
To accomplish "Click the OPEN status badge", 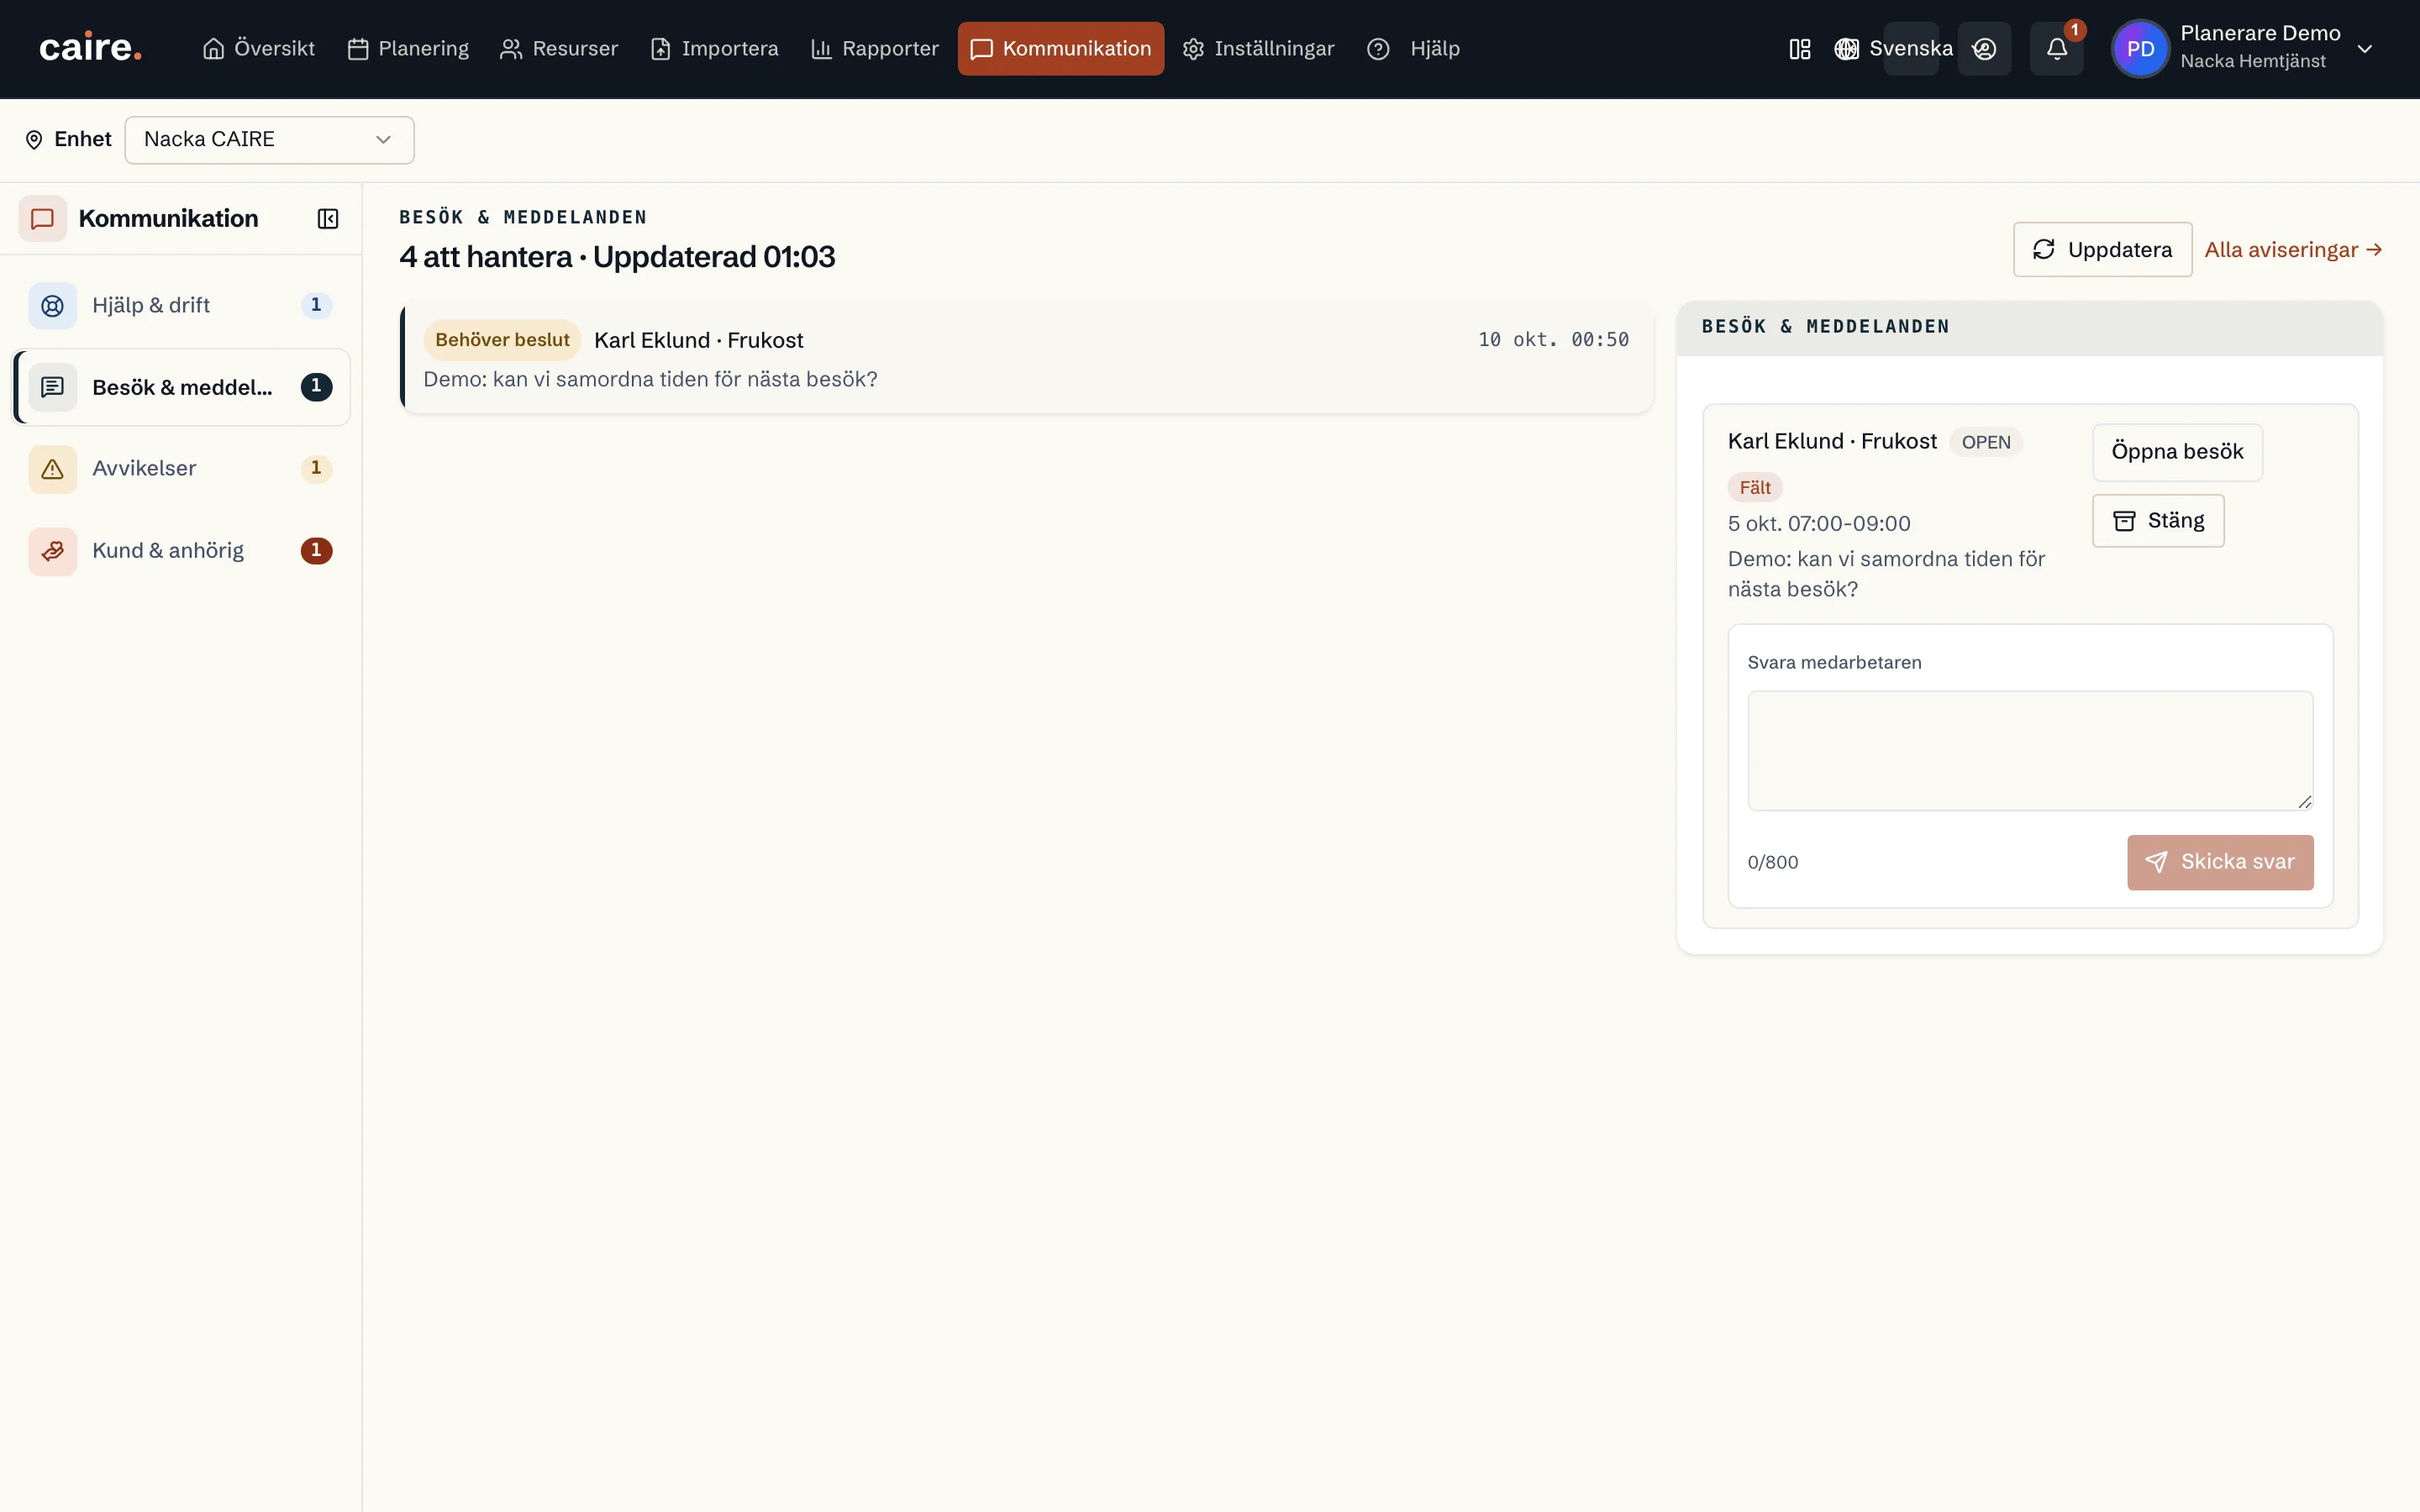I will tap(1985, 442).
